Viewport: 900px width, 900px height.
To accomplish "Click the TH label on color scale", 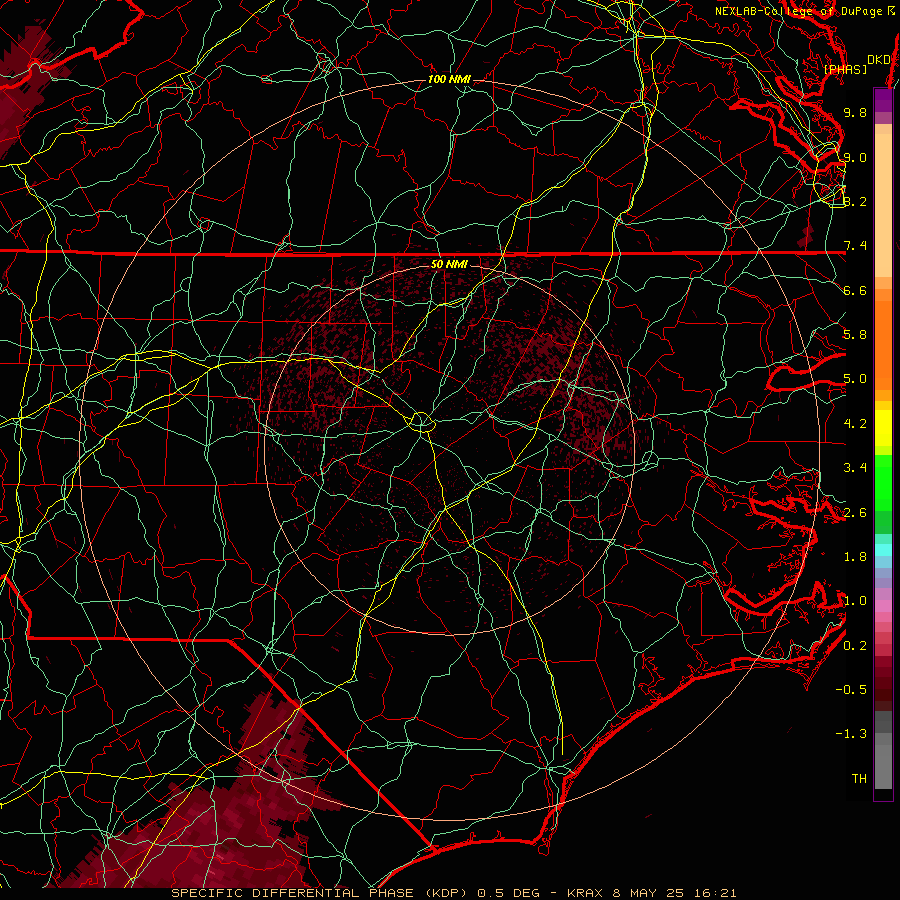I will (859, 779).
